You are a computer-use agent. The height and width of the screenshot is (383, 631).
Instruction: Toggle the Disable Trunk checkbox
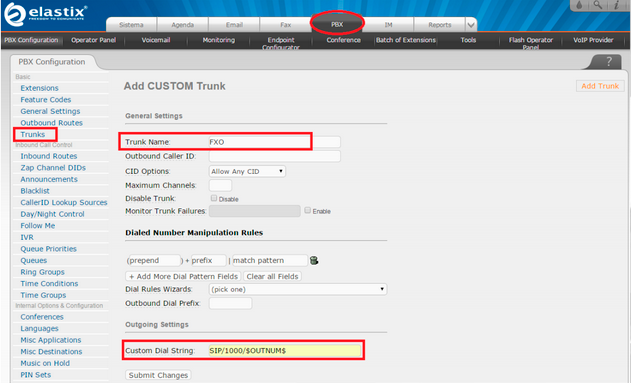(214, 198)
